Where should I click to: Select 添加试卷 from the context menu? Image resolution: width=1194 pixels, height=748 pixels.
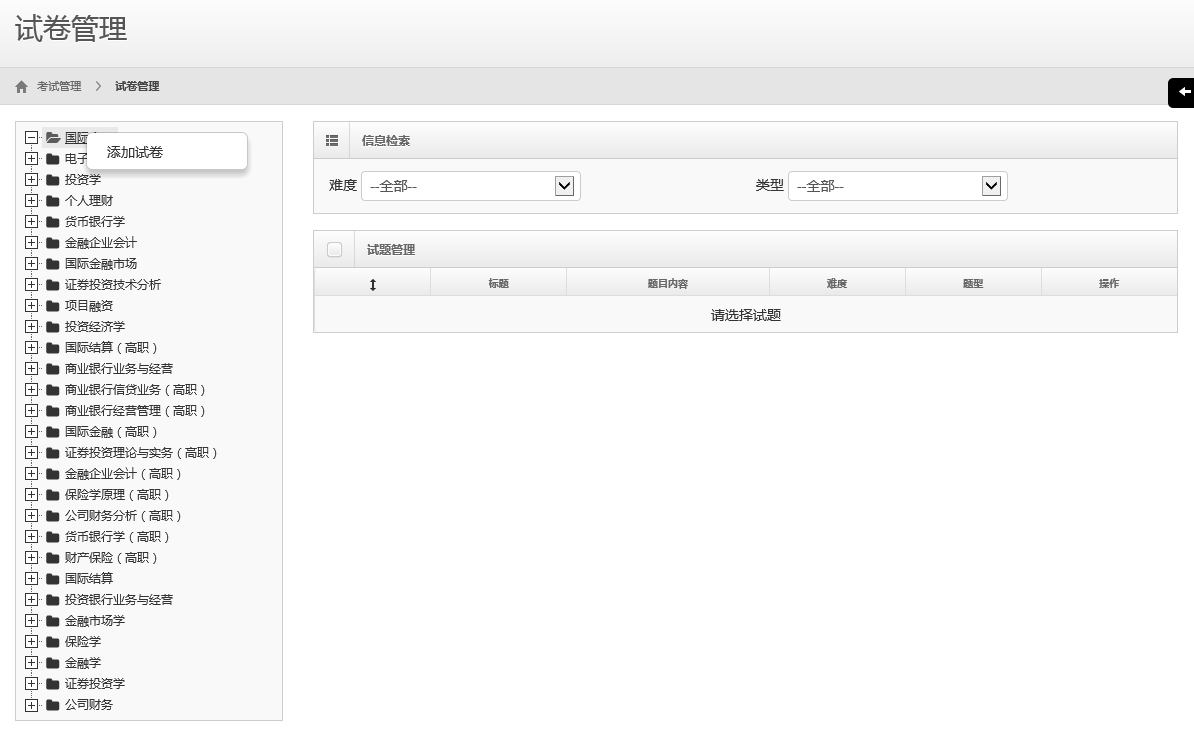[135, 153]
